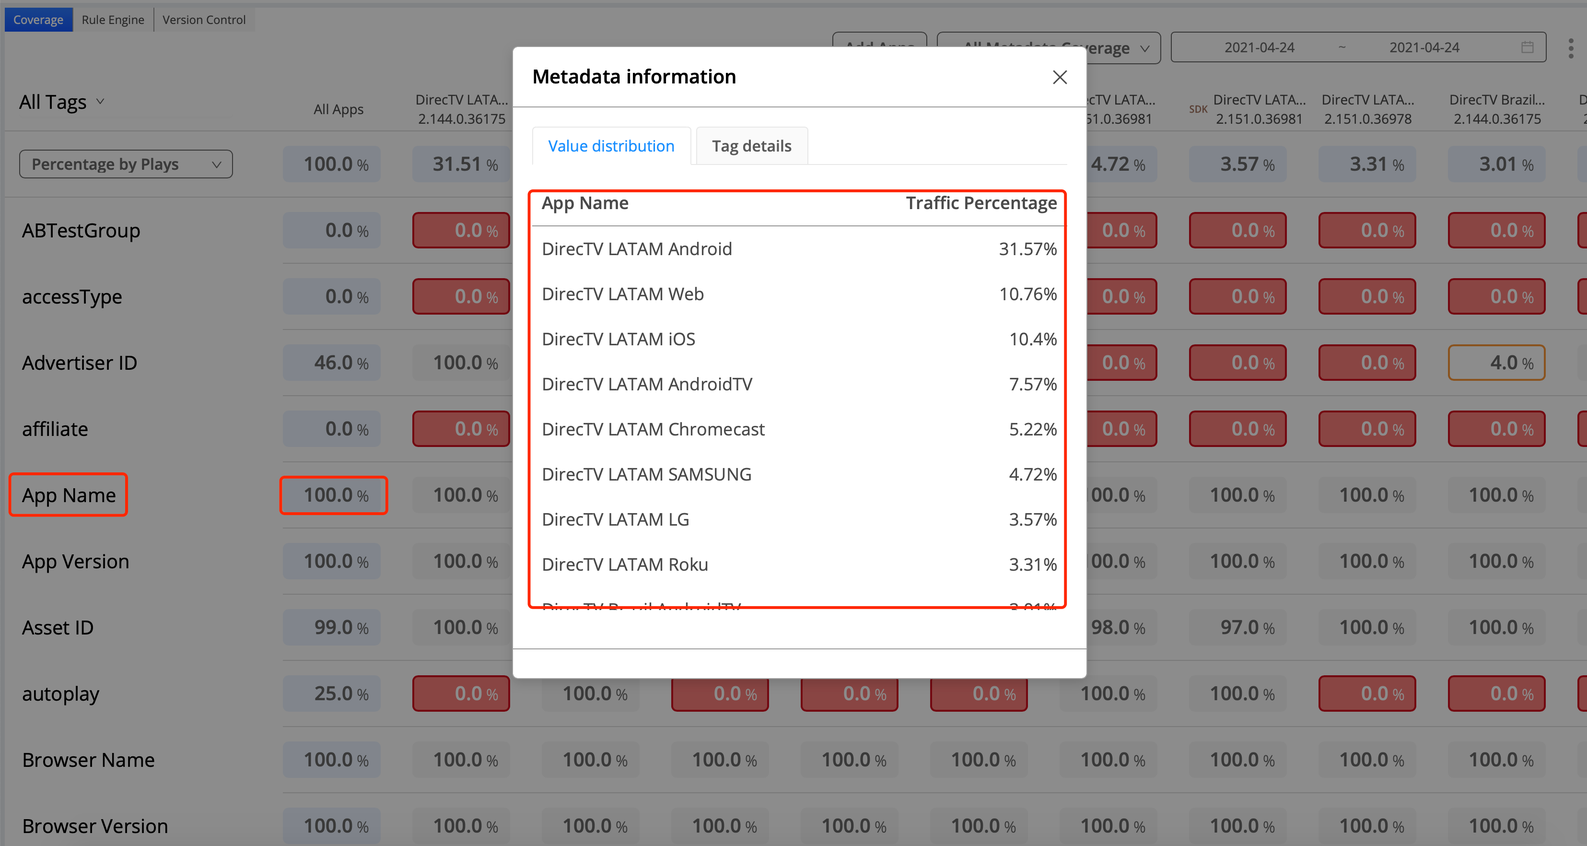
Task: Select the DirecTV LATAM Chromecast row
Action: click(799, 429)
